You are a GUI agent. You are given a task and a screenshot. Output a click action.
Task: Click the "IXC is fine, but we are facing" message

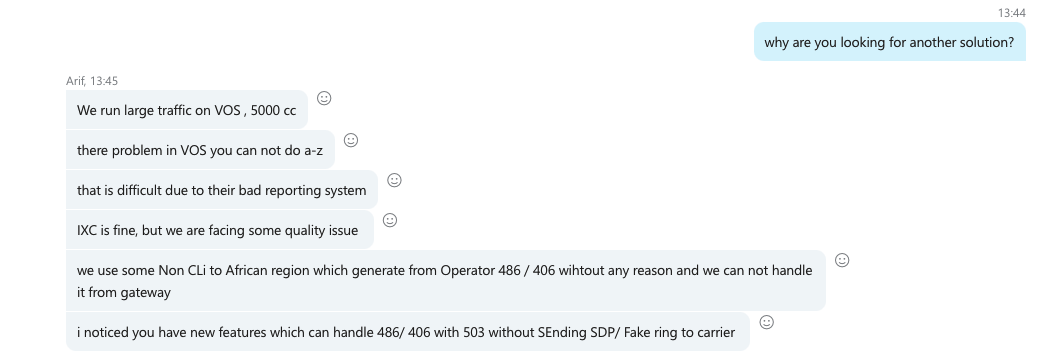[220, 230]
